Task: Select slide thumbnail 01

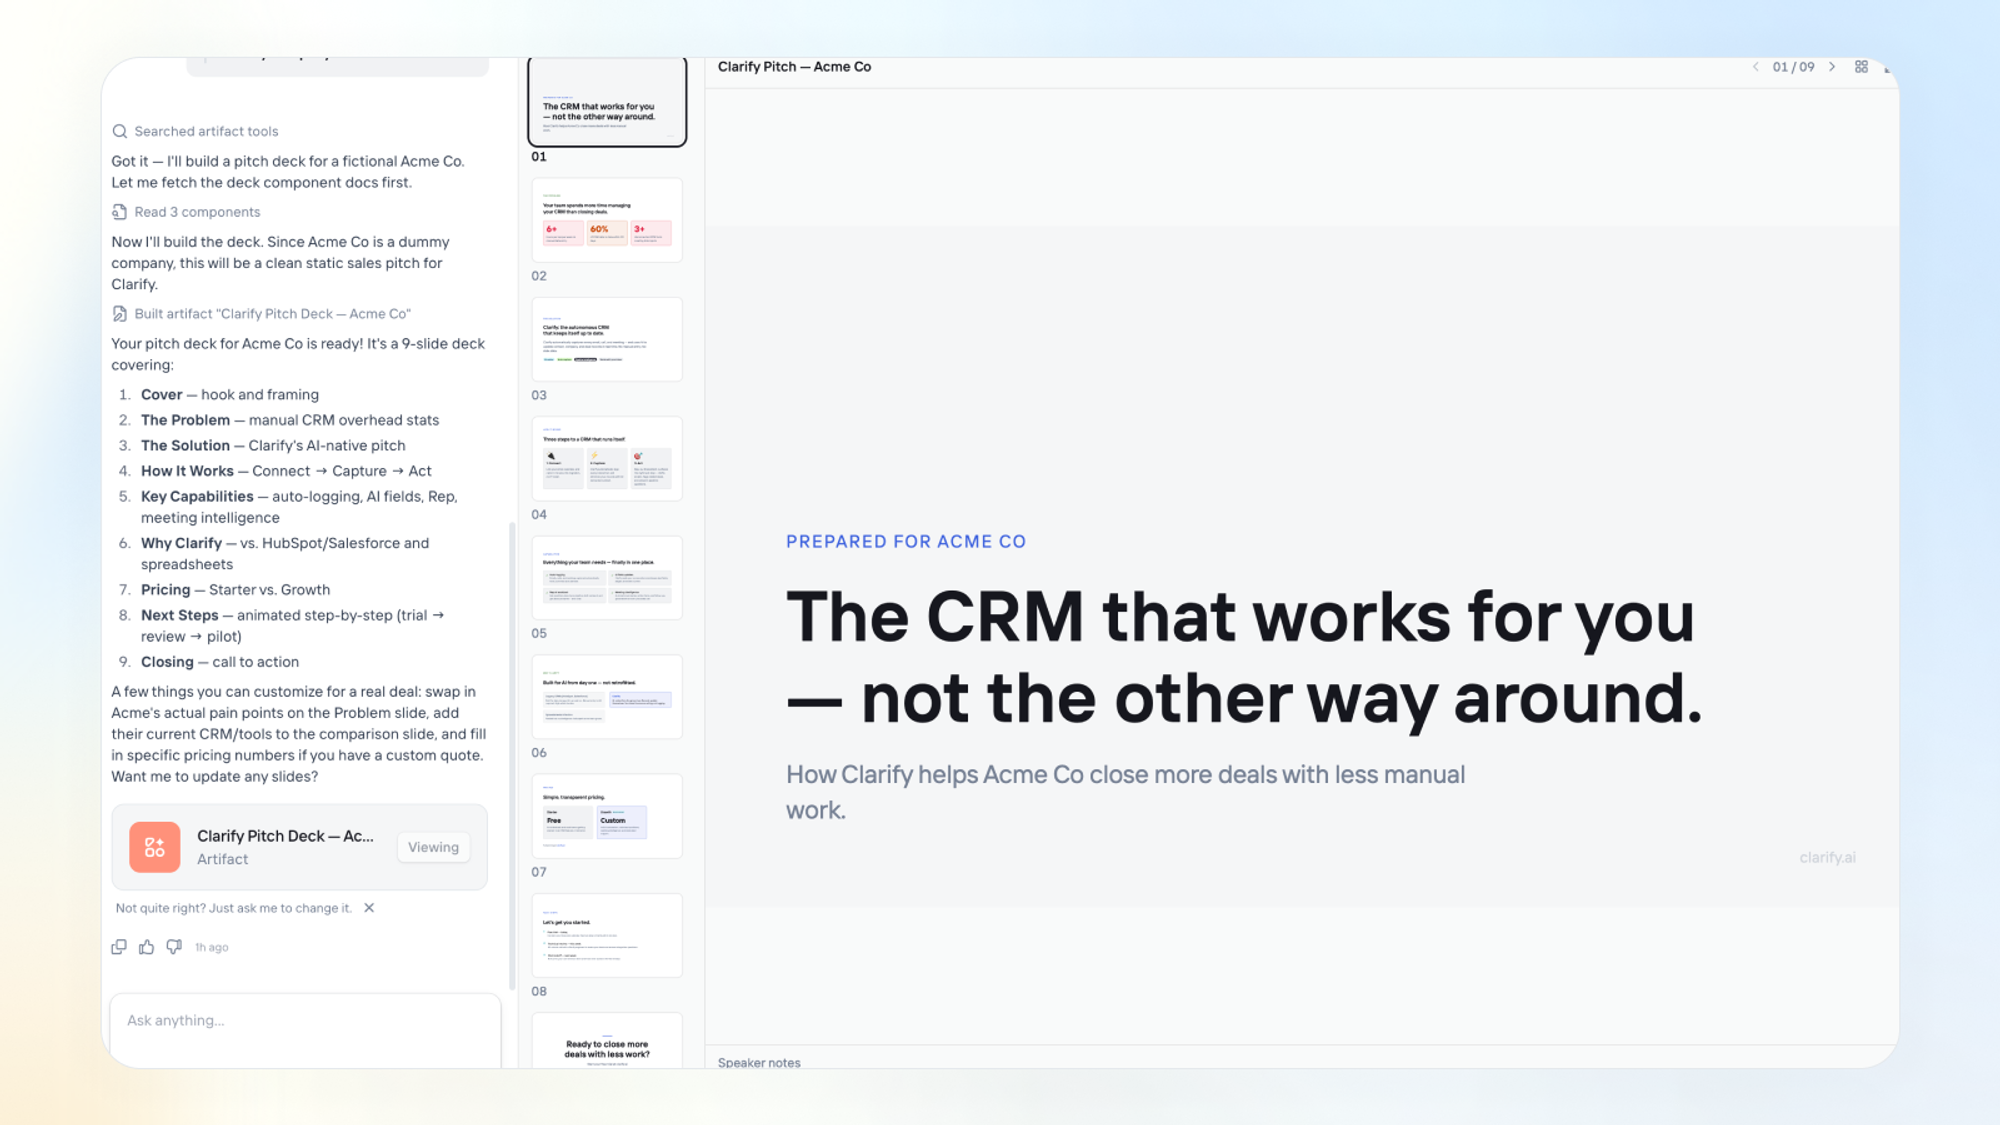Action: click(x=607, y=102)
